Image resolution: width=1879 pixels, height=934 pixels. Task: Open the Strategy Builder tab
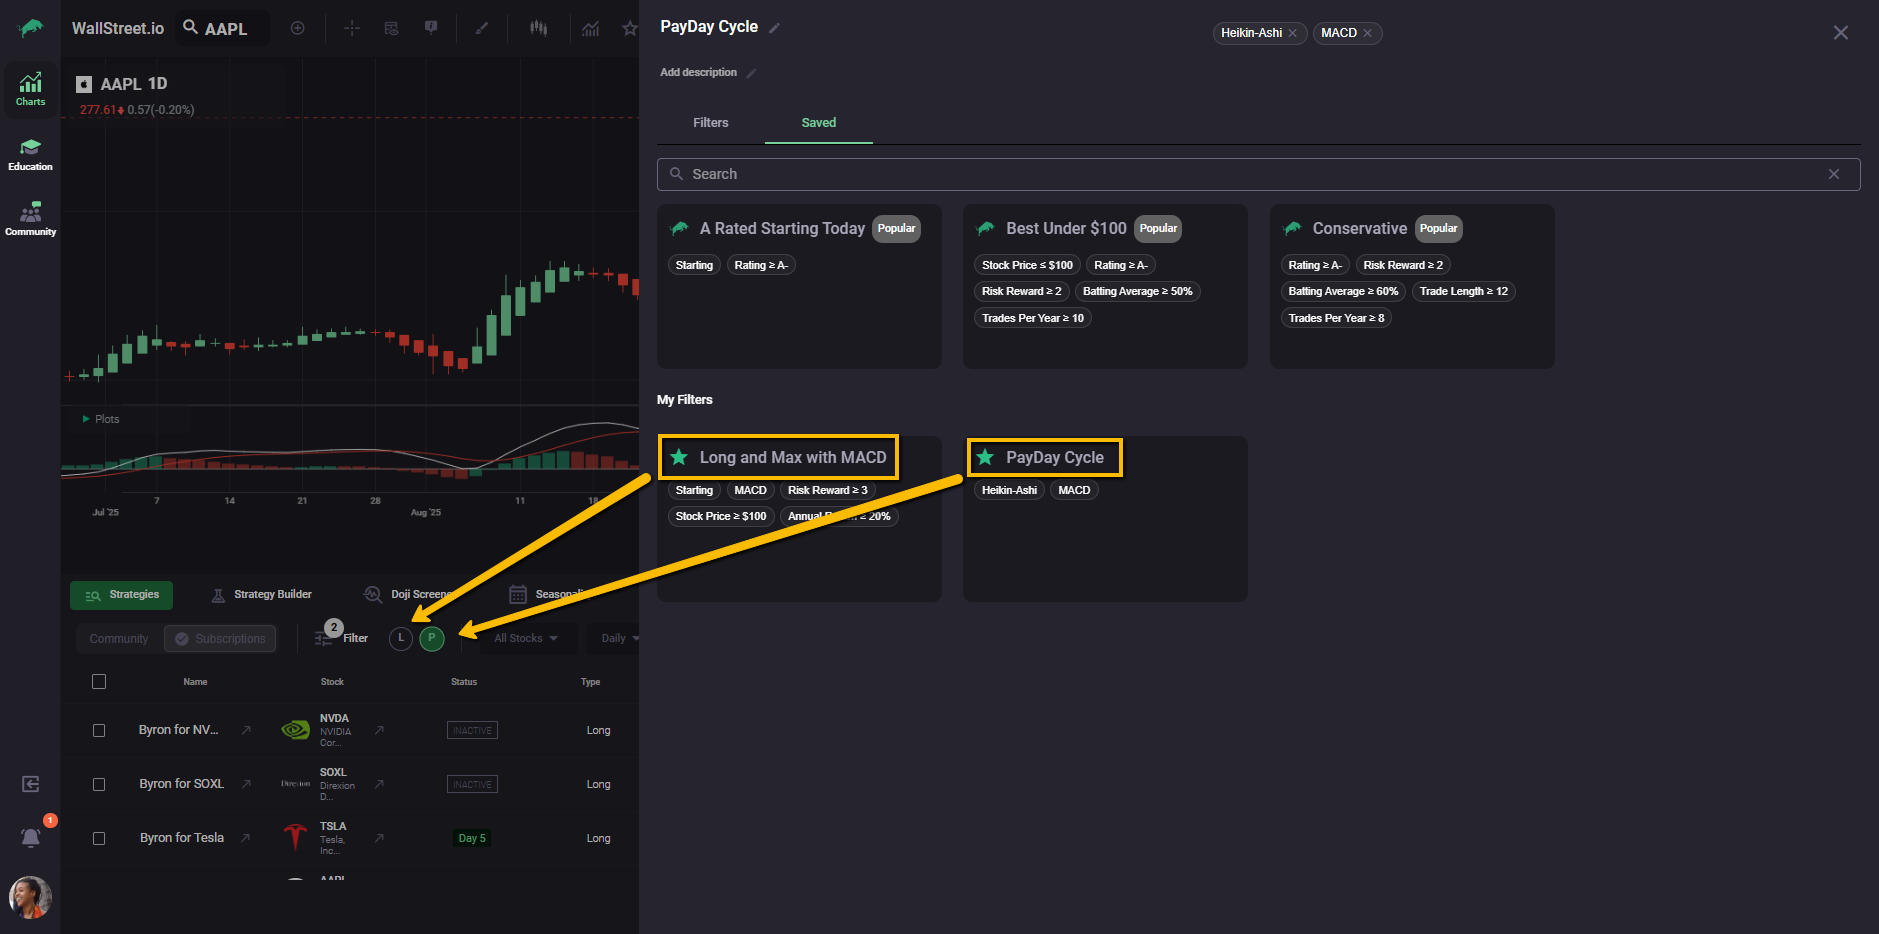262,595
